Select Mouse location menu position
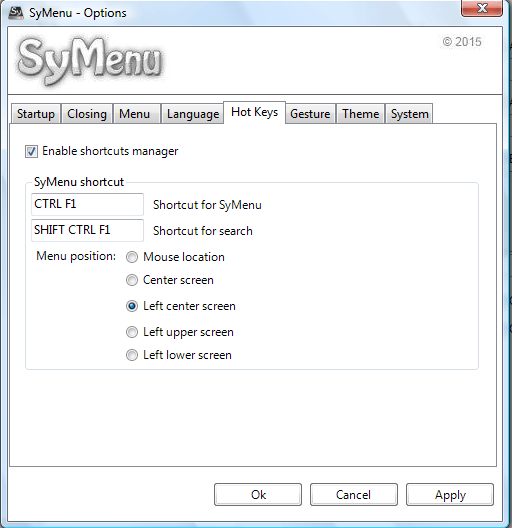Image resolution: width=512 pixels, height=528 pixels. pyautogui.click(x=132, y=257)
